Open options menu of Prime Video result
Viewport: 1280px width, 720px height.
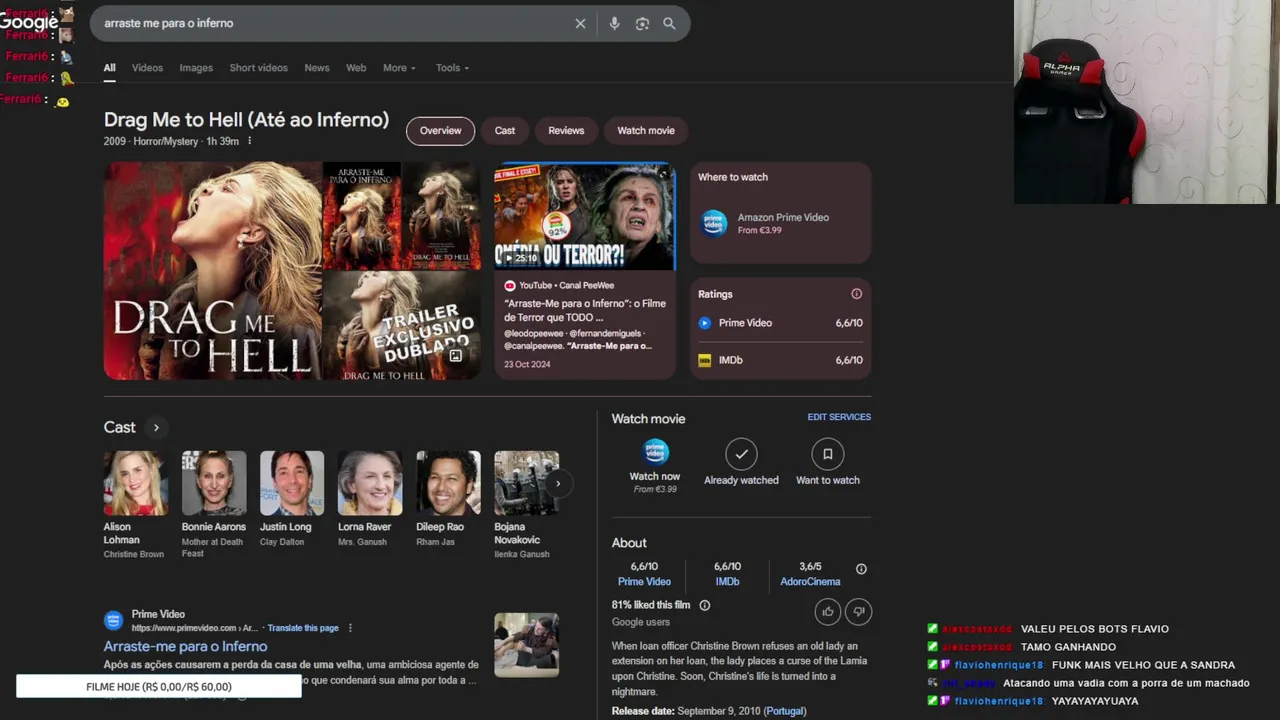[x=350, y=628]
